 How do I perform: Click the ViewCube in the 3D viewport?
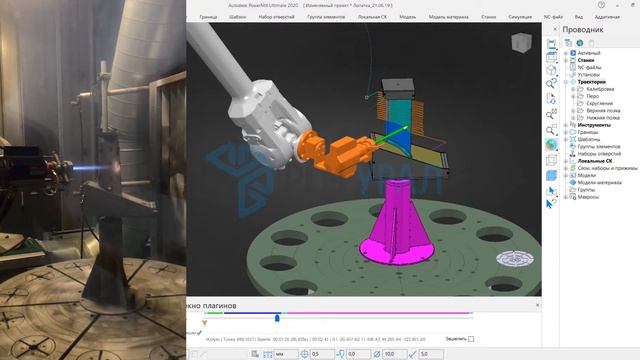[522, 43]
